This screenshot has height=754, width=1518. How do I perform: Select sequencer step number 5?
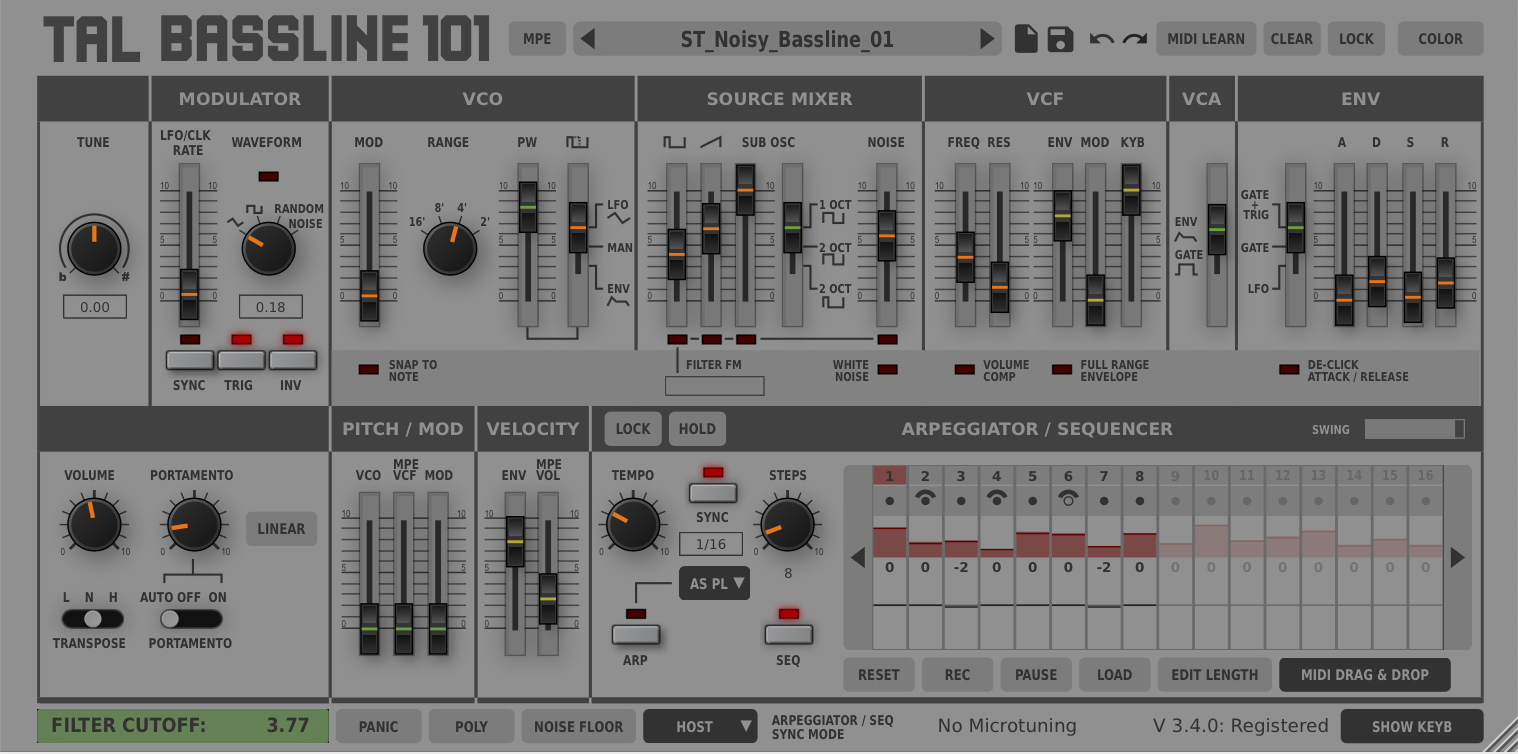point(1032,476)
